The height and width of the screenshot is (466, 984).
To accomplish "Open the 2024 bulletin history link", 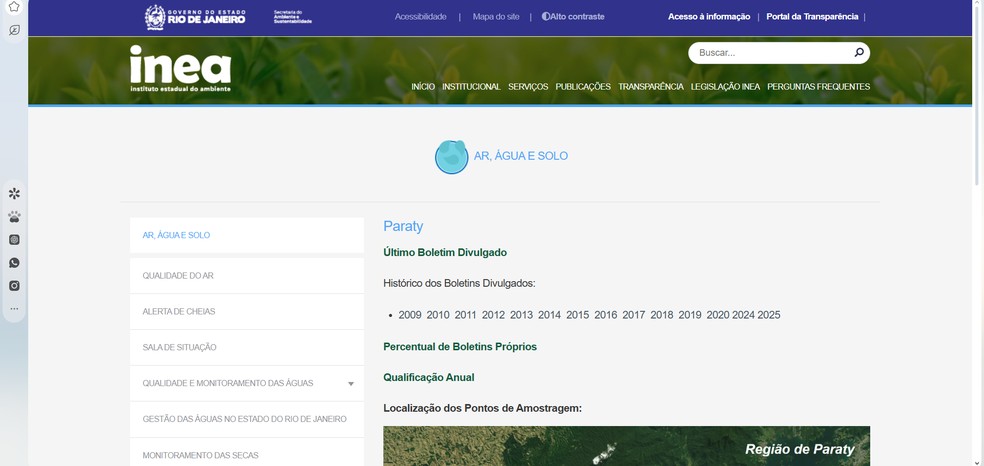I will click(744, 315).
